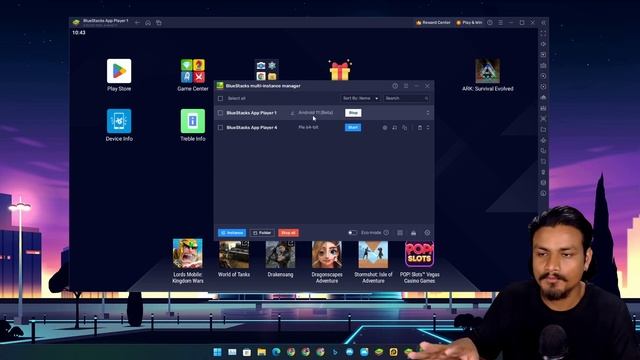Open the Play Store app
640x360 pixels.
click(119, 71)
